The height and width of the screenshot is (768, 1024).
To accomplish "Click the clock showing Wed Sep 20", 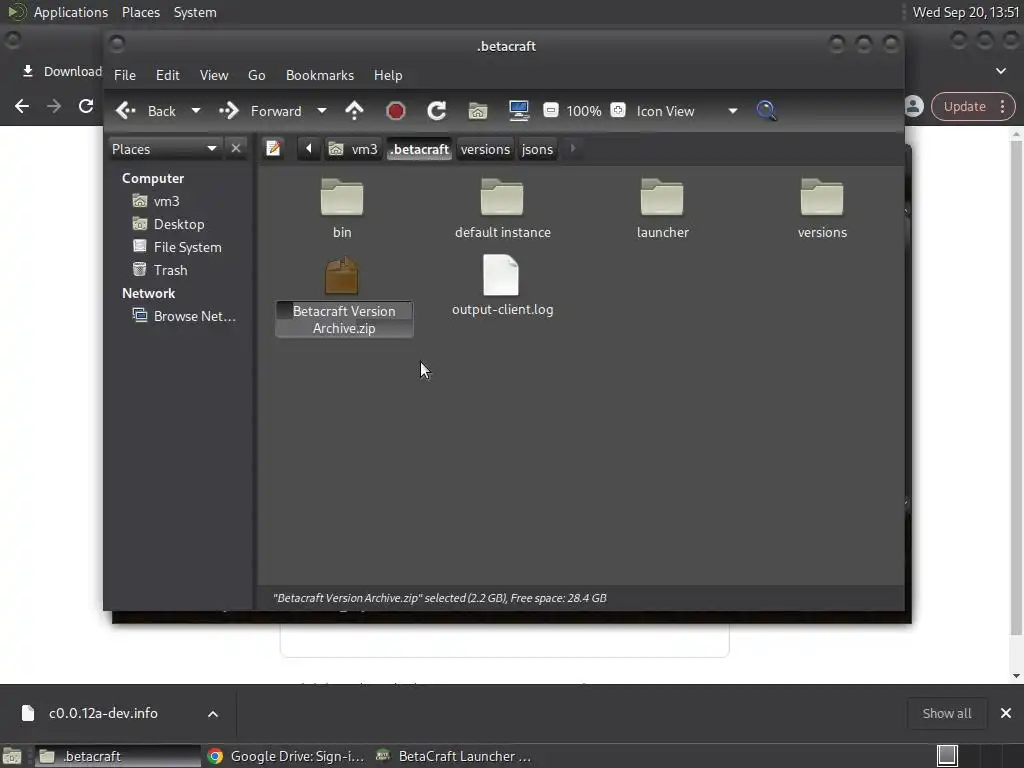I will pyautogui.click(x=966, y=12).
